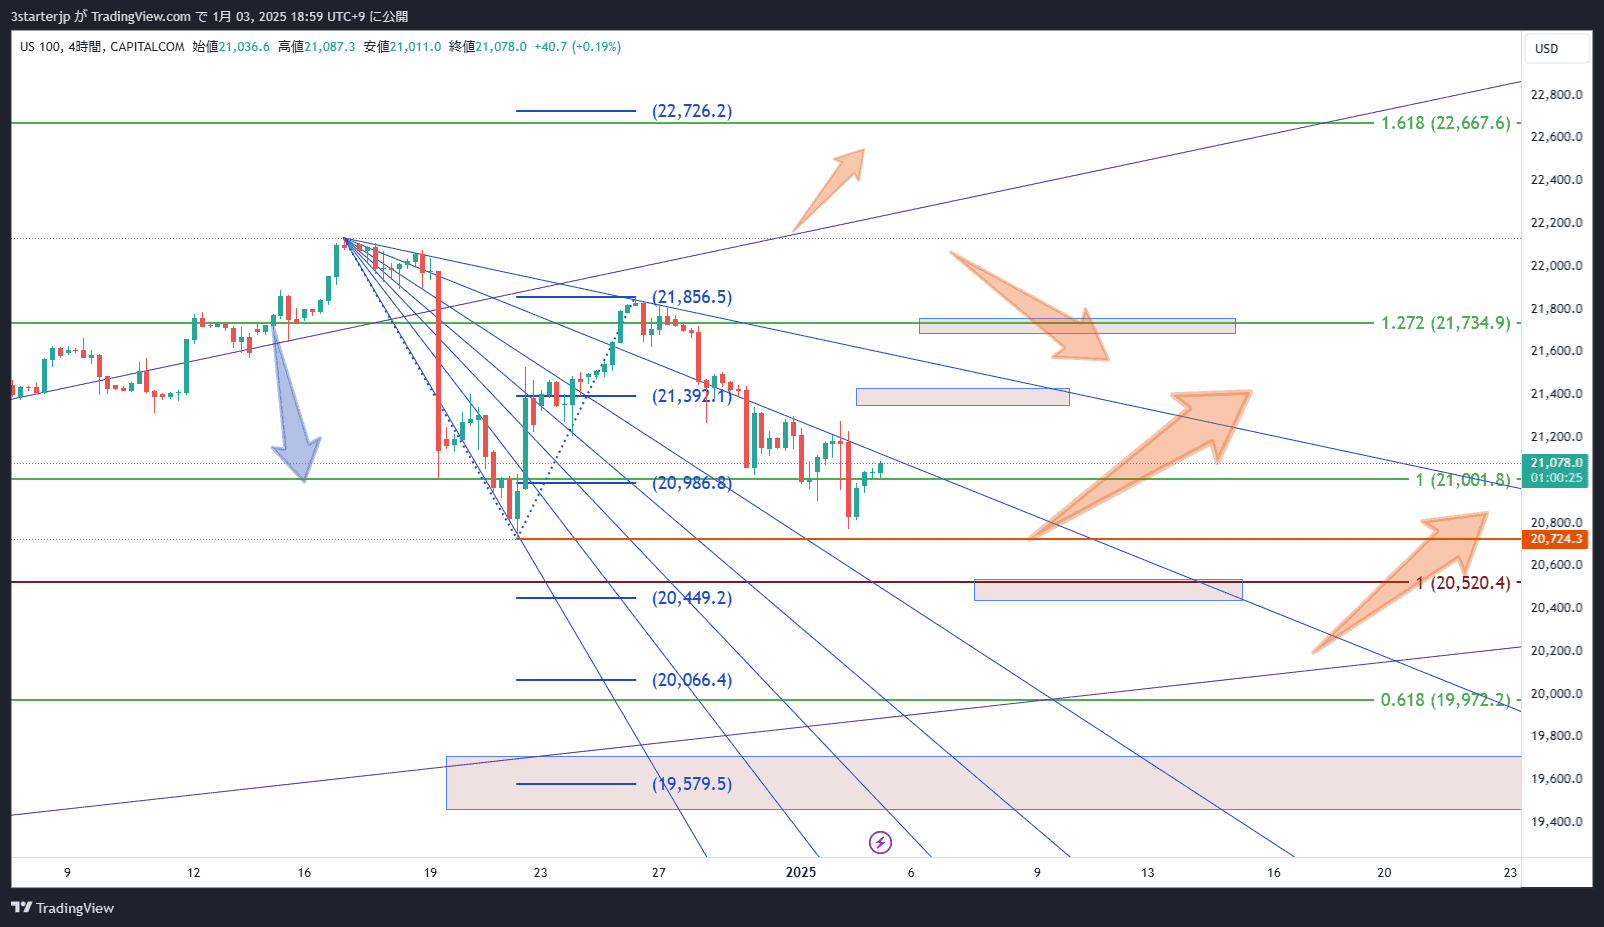
Task: Open the USD currency selector
Action: point(1556,48)
